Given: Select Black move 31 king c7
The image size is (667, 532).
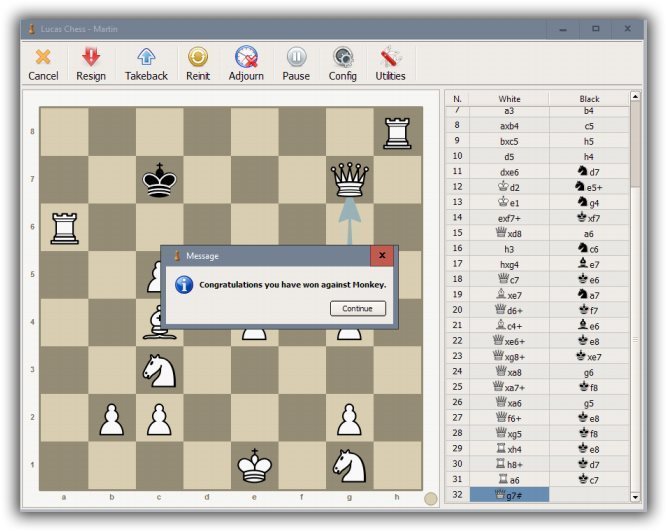Looking at the screenshot, I should pyautogui.click(x=589, y=480).
